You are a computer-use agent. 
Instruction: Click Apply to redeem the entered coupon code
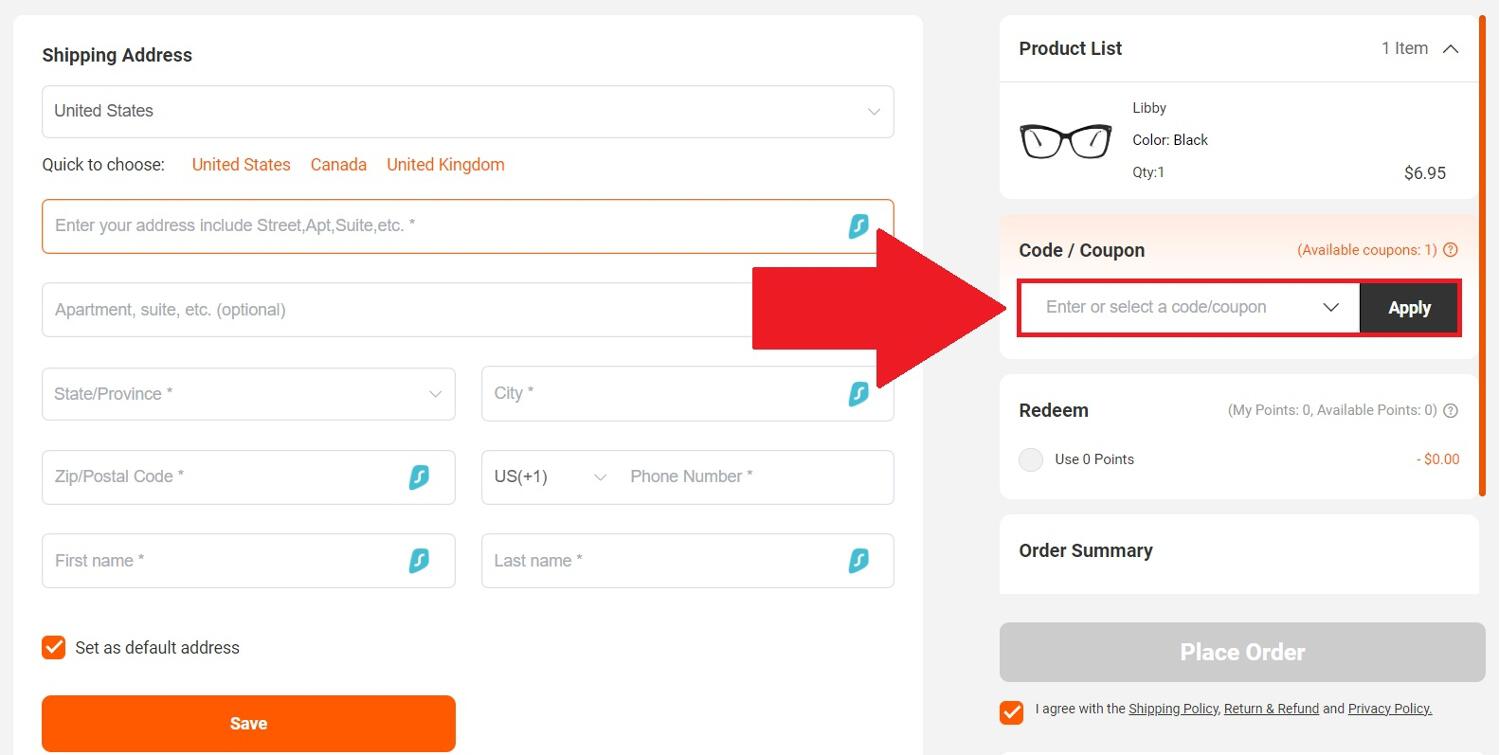1408,307
